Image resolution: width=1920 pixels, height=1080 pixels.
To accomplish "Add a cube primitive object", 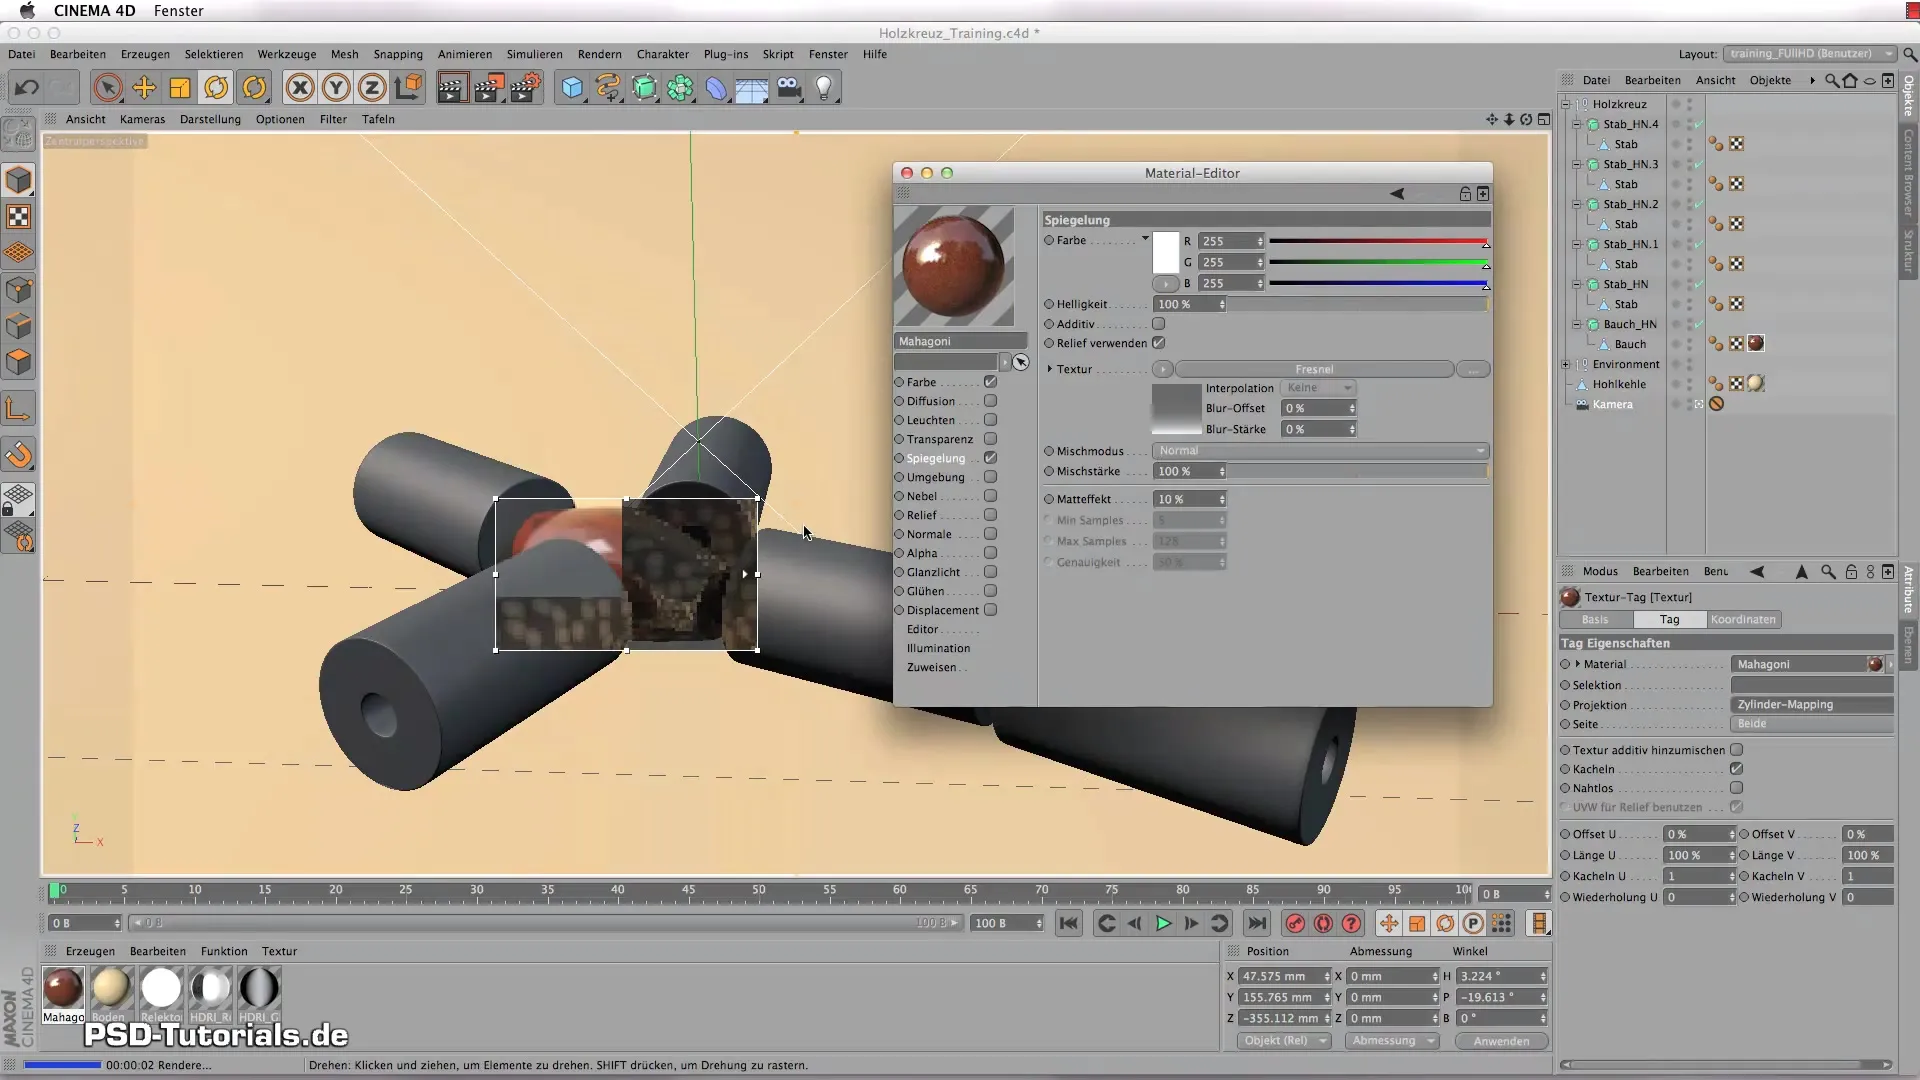I will pyautogui.click(x=572, y=88).
